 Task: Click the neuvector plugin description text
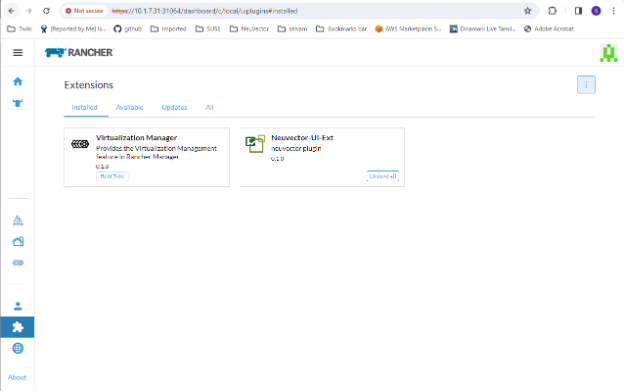click(296, 148)
